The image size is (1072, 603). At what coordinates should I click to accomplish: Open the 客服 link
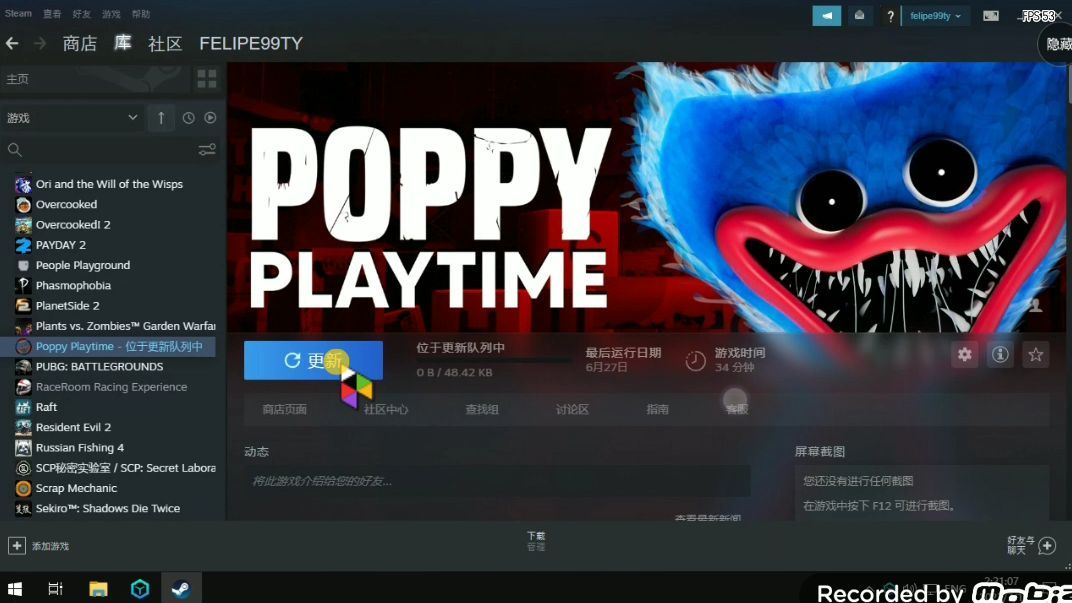(x=737, y=410)
